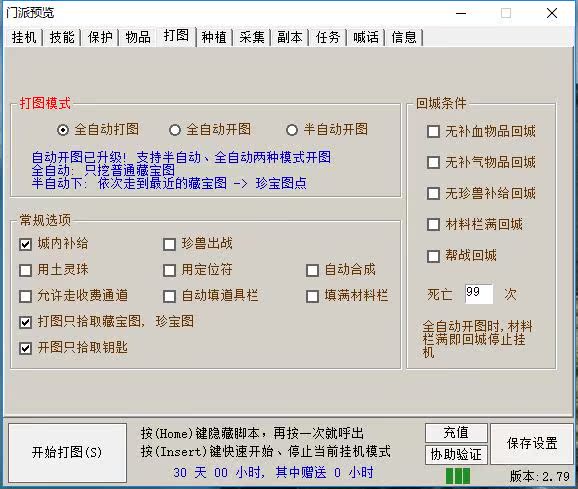Disable 开图只拾取钥匙 checkbox
The width and height of the screenshot is (578, 489).
pyautogui.click(x=25, y=348)
